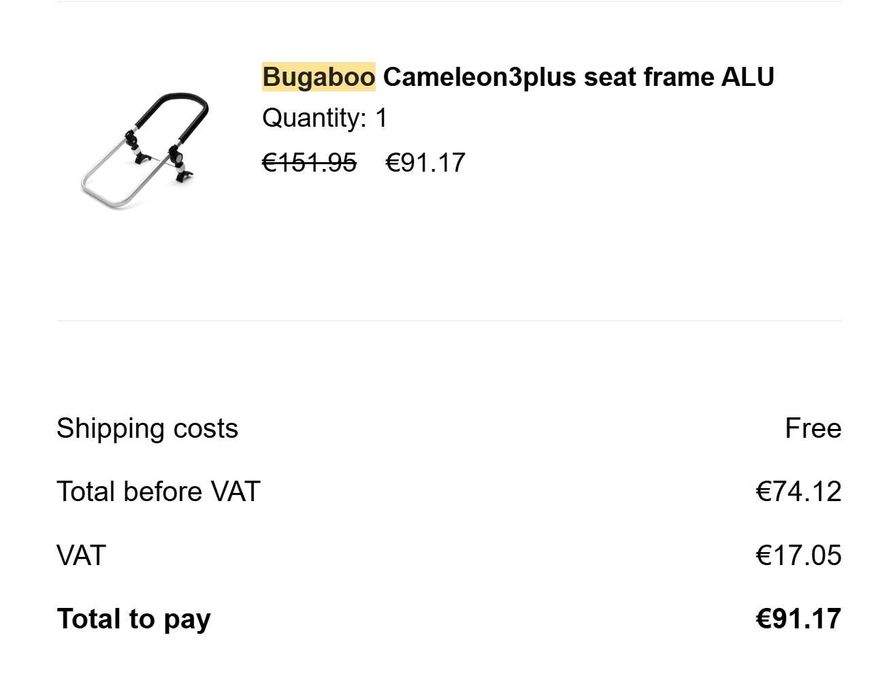Screen dimensions: 895x700
Task: Click the bold Total to pay label
Action: click(x=134, y=619)
